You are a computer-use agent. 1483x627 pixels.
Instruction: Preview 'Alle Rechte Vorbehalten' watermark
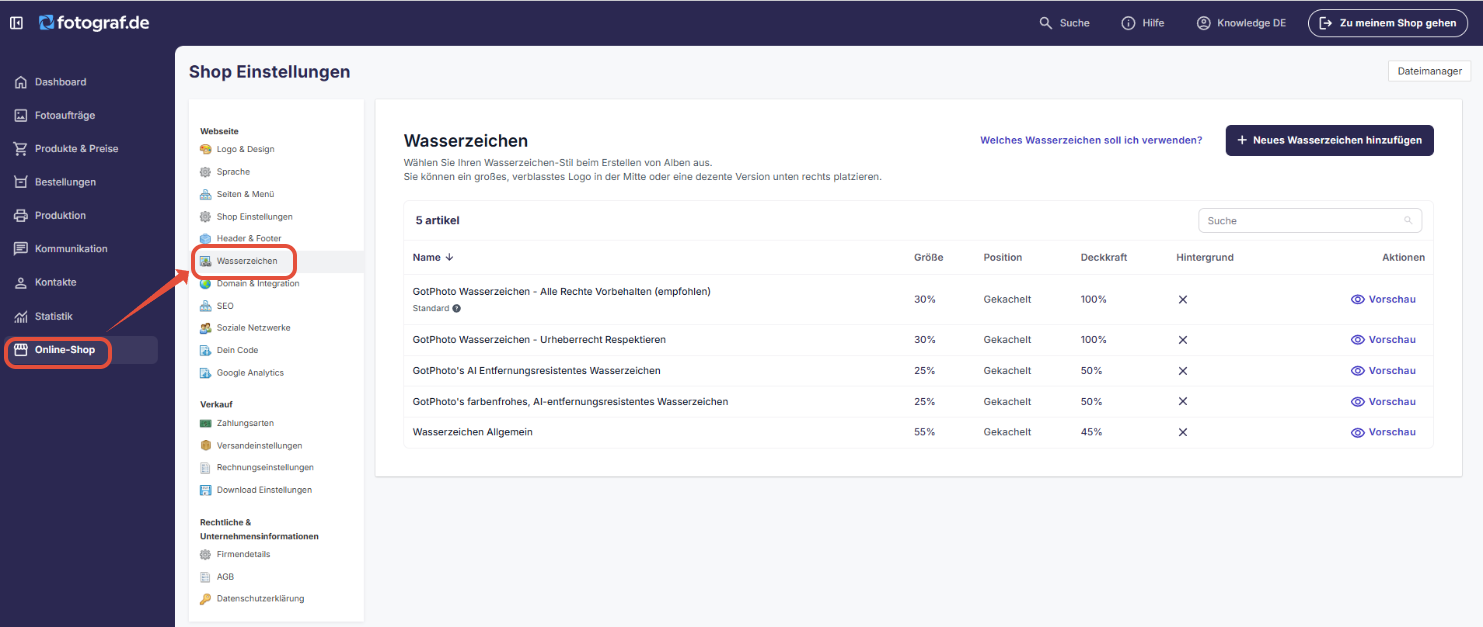pyautogui.click(x=1383, y=299)
